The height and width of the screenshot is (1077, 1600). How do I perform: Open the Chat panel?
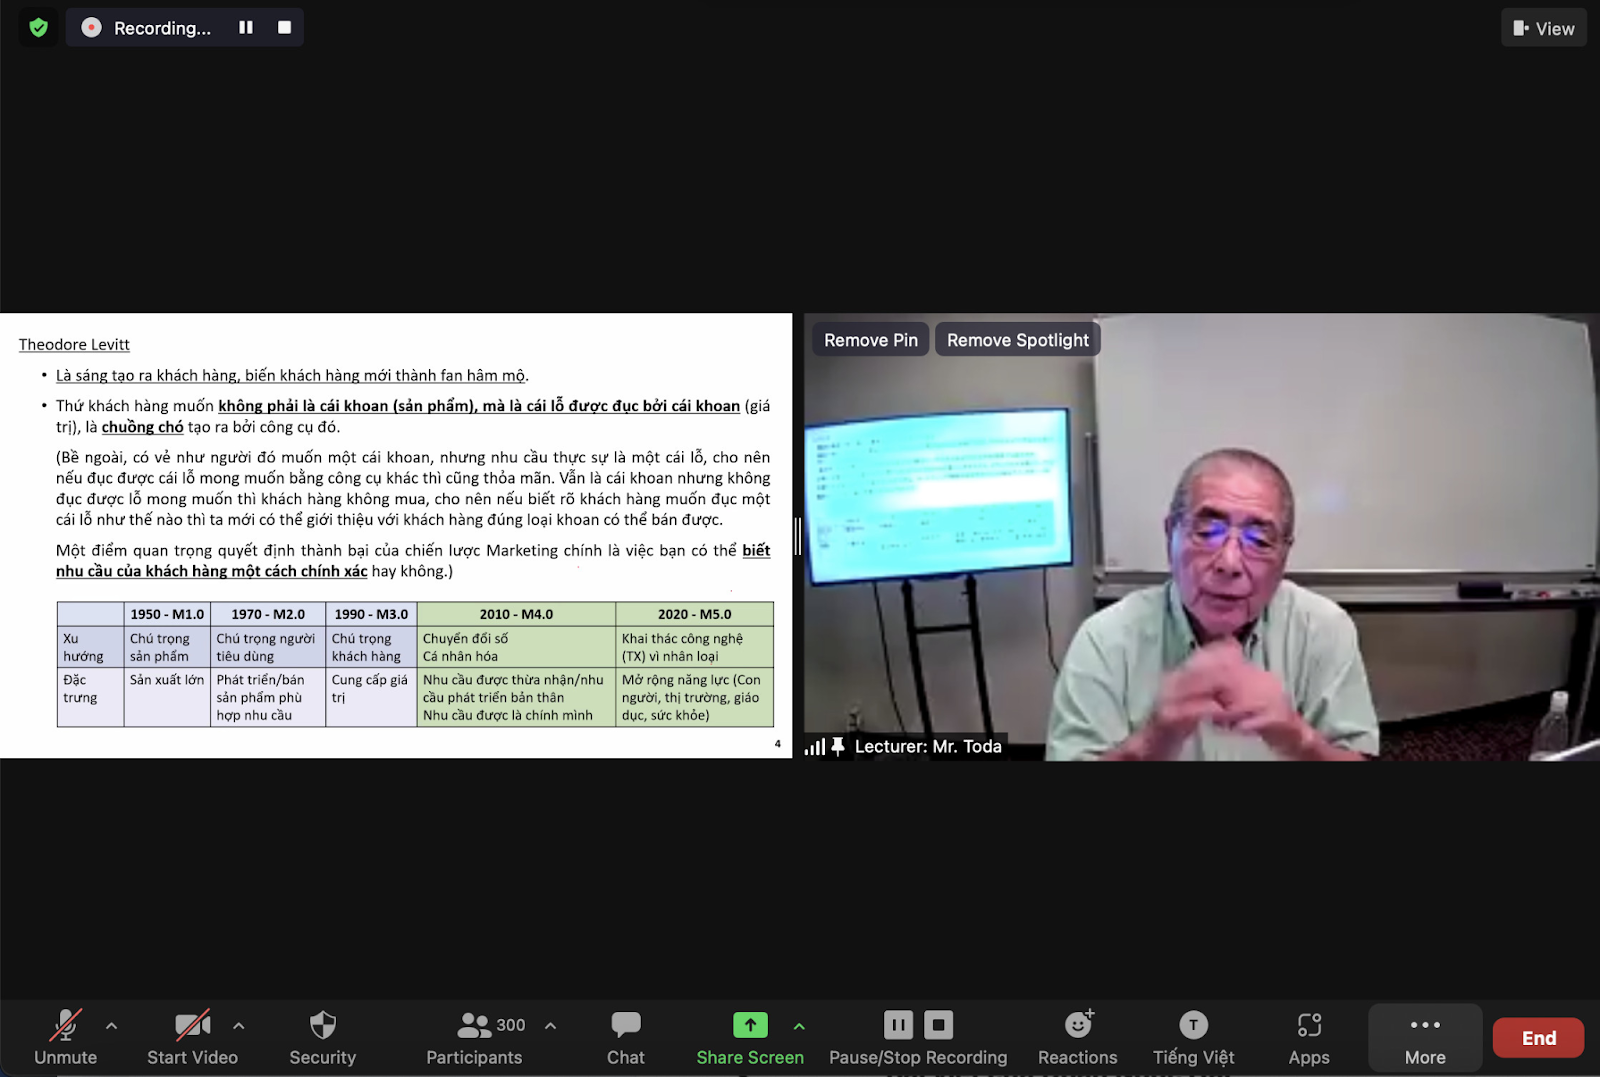(x=626, y=1038)
